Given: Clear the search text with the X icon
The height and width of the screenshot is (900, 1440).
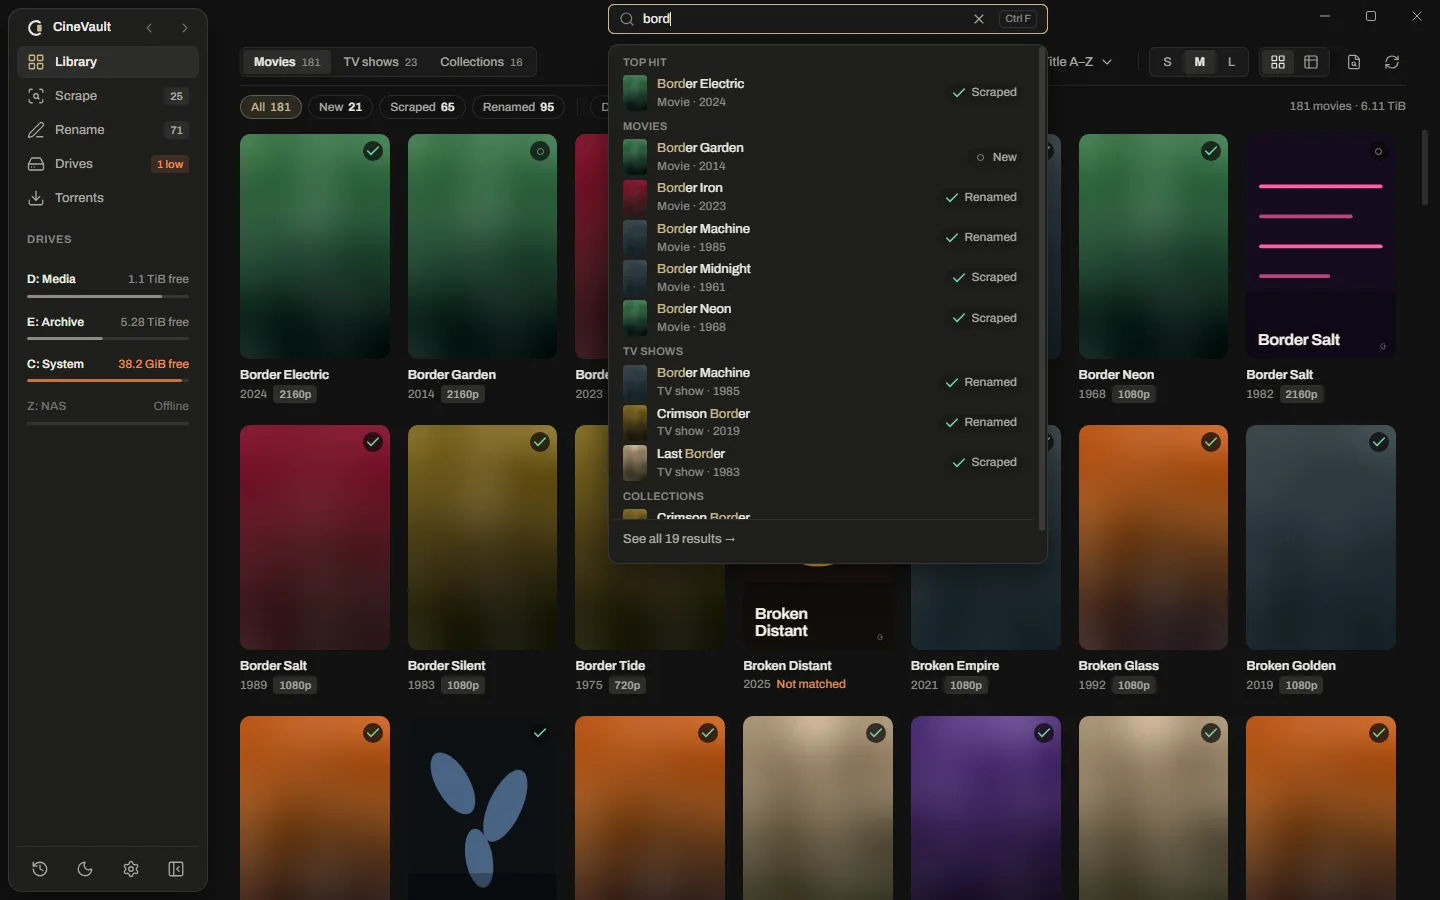Looking at the screenshot, I should coord(979,19).
